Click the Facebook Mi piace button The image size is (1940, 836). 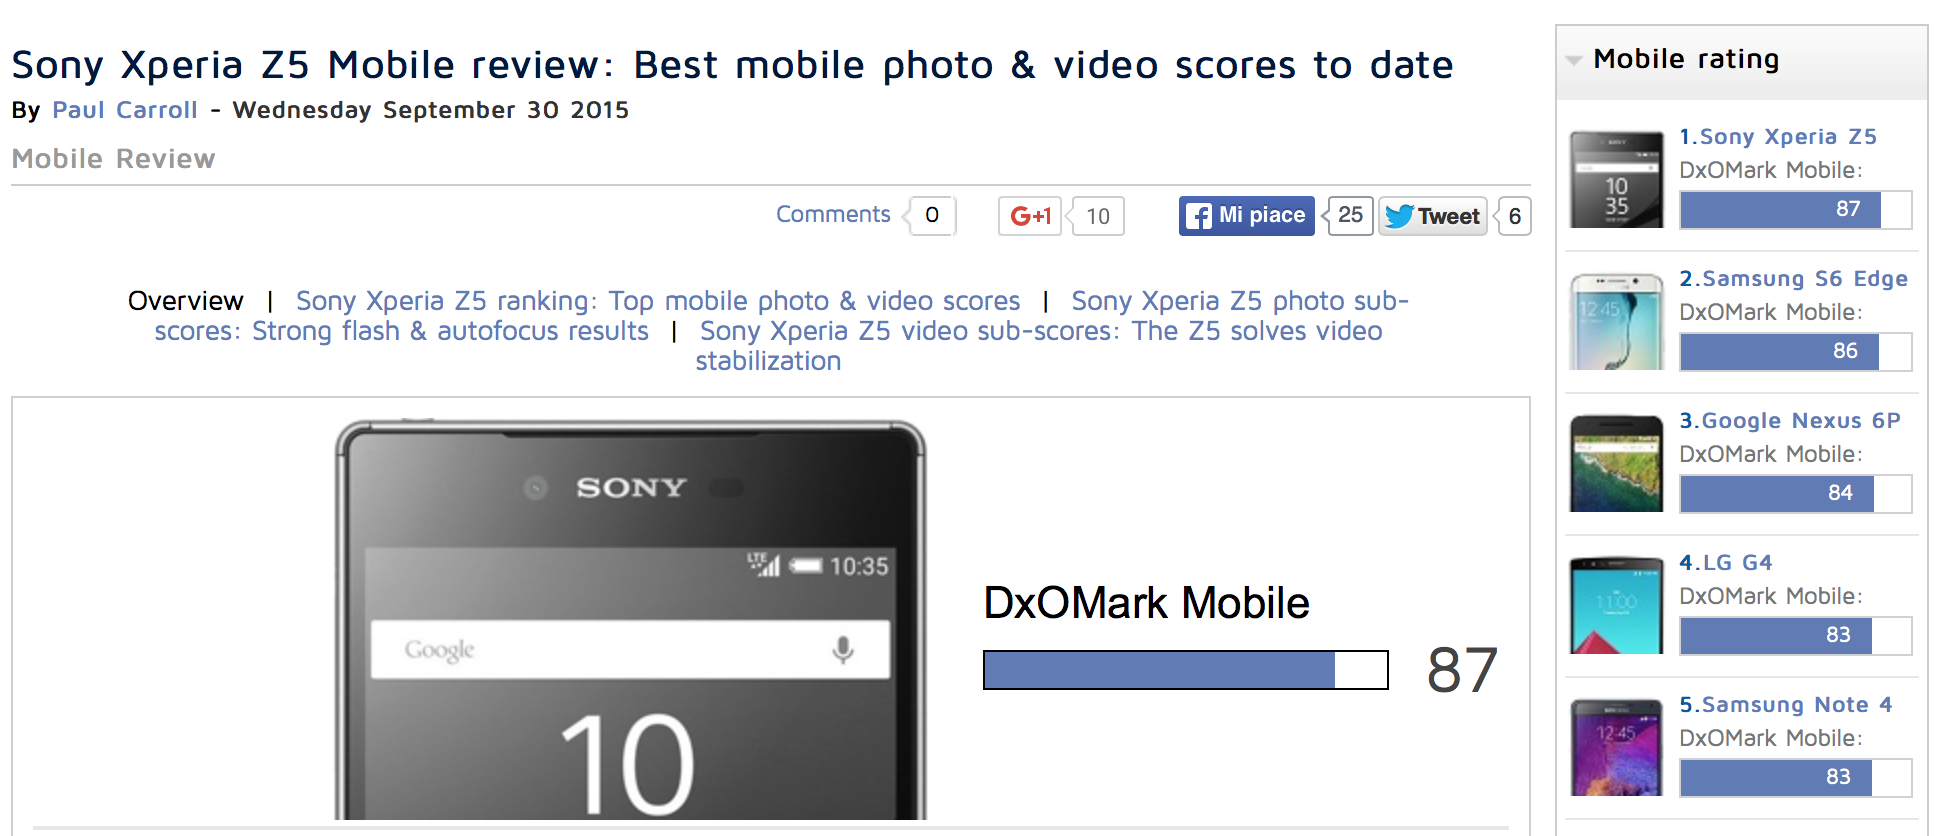tap(1246, 216)
